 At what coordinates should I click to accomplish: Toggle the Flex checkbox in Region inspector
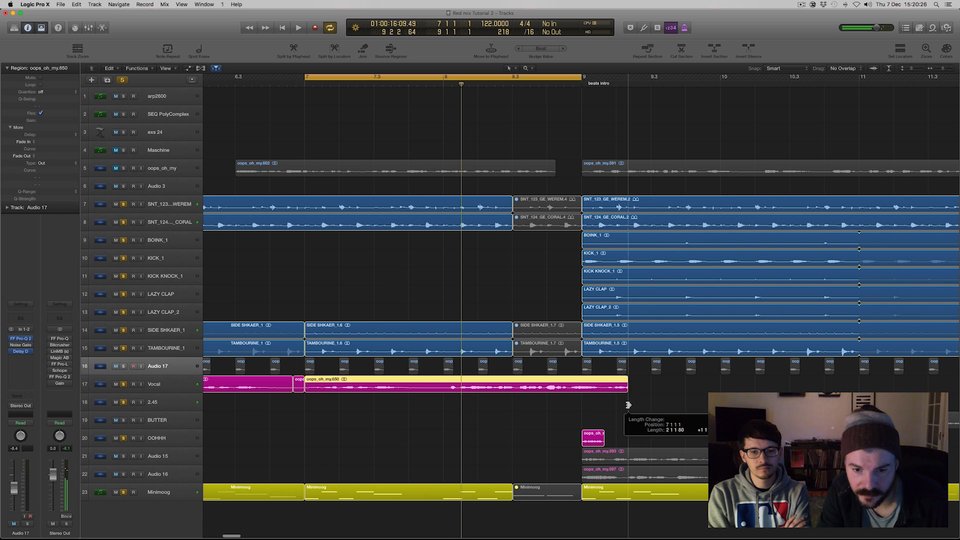tap(40, 113)
